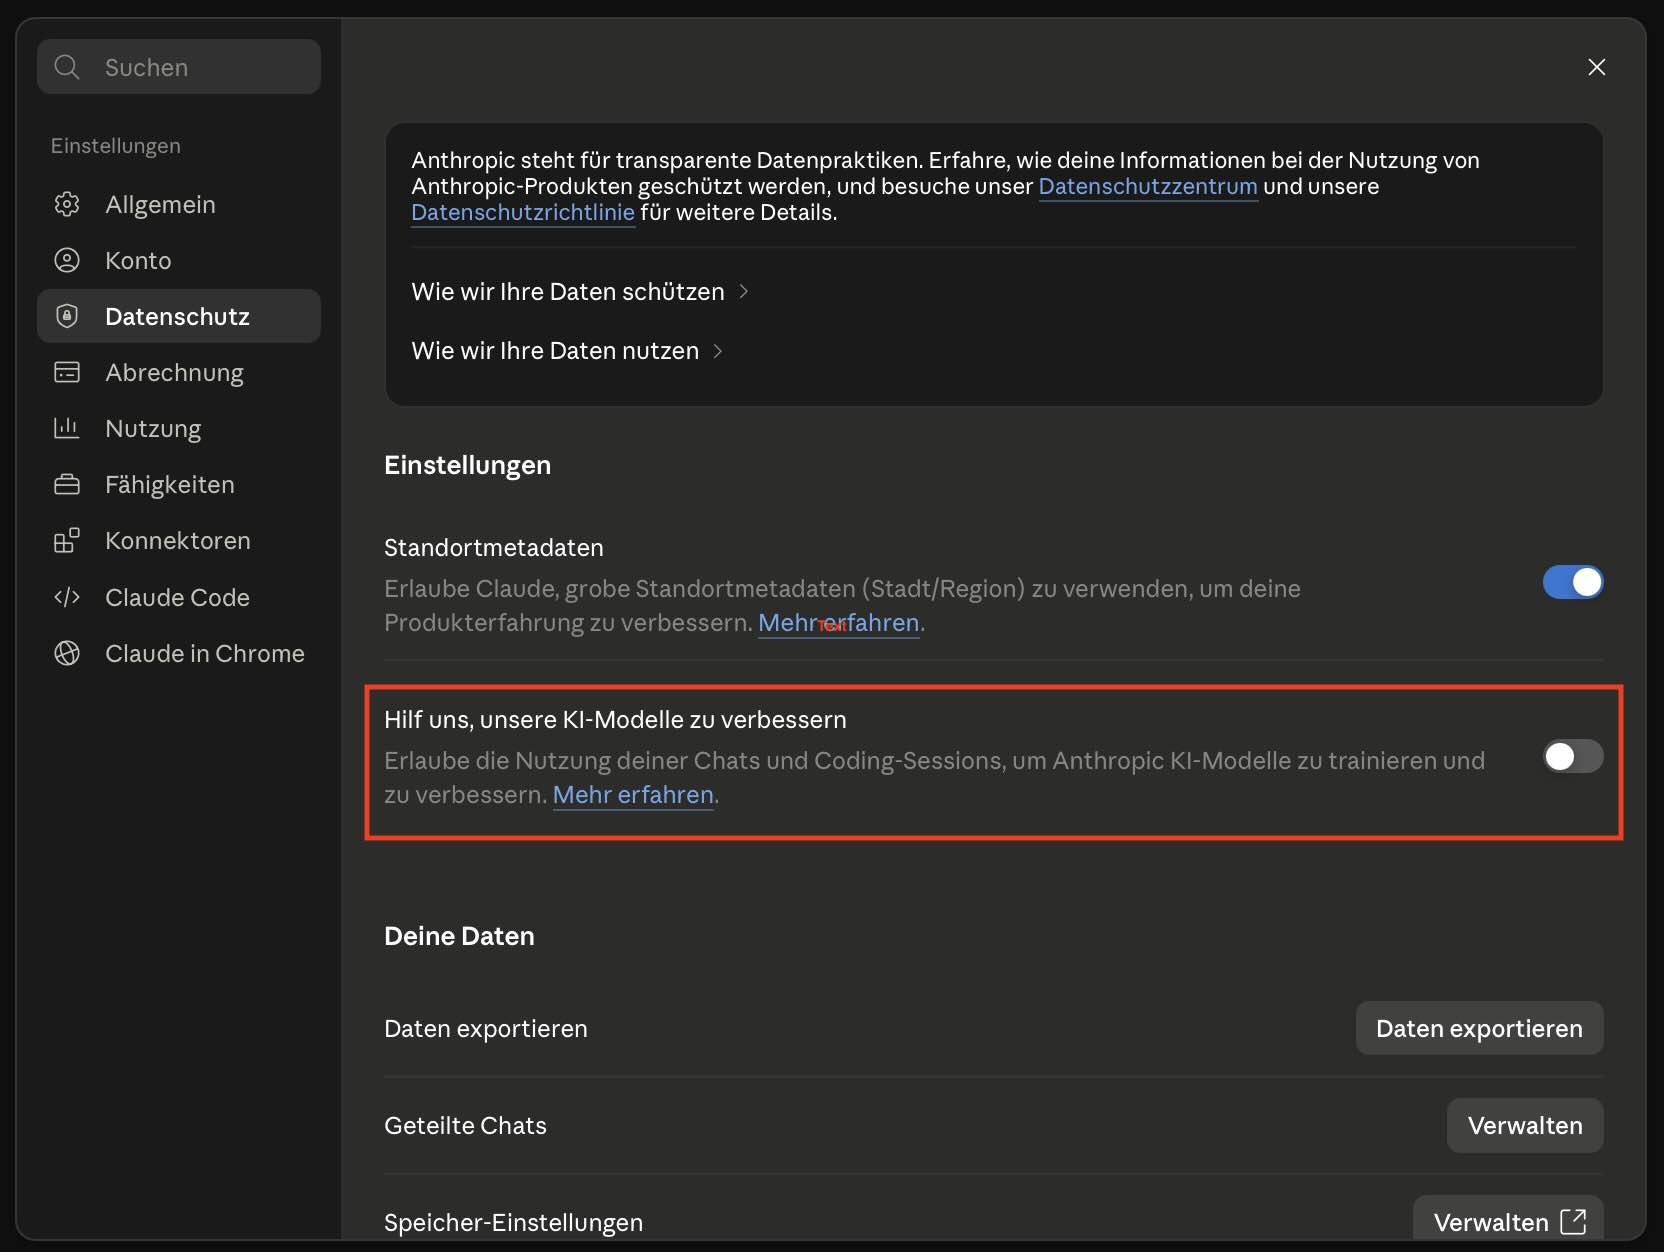This screenshot has width=1664, height=1252.
Task: Click the Fähigkeiten briefcase icon
Action: [67, 484]
